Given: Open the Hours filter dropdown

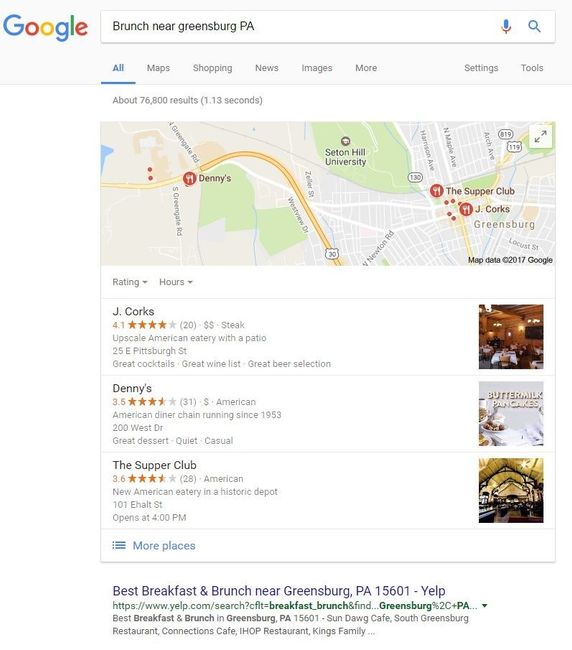Looking at the screenshot, I should [x=176, y=282].
